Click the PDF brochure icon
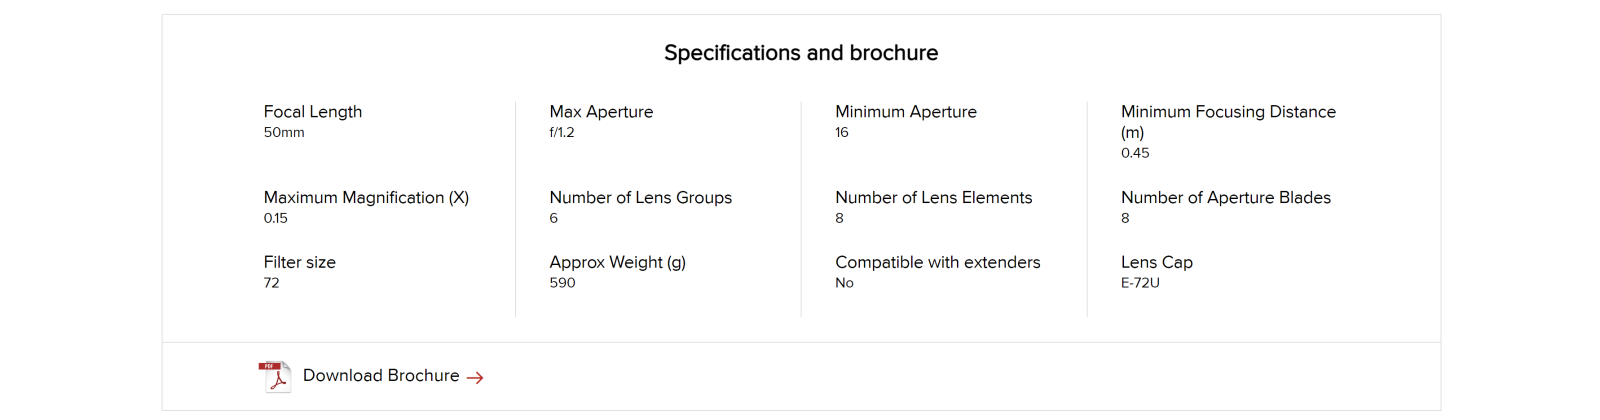Screen dimensions: 1600x420 [x=275, y=377]
